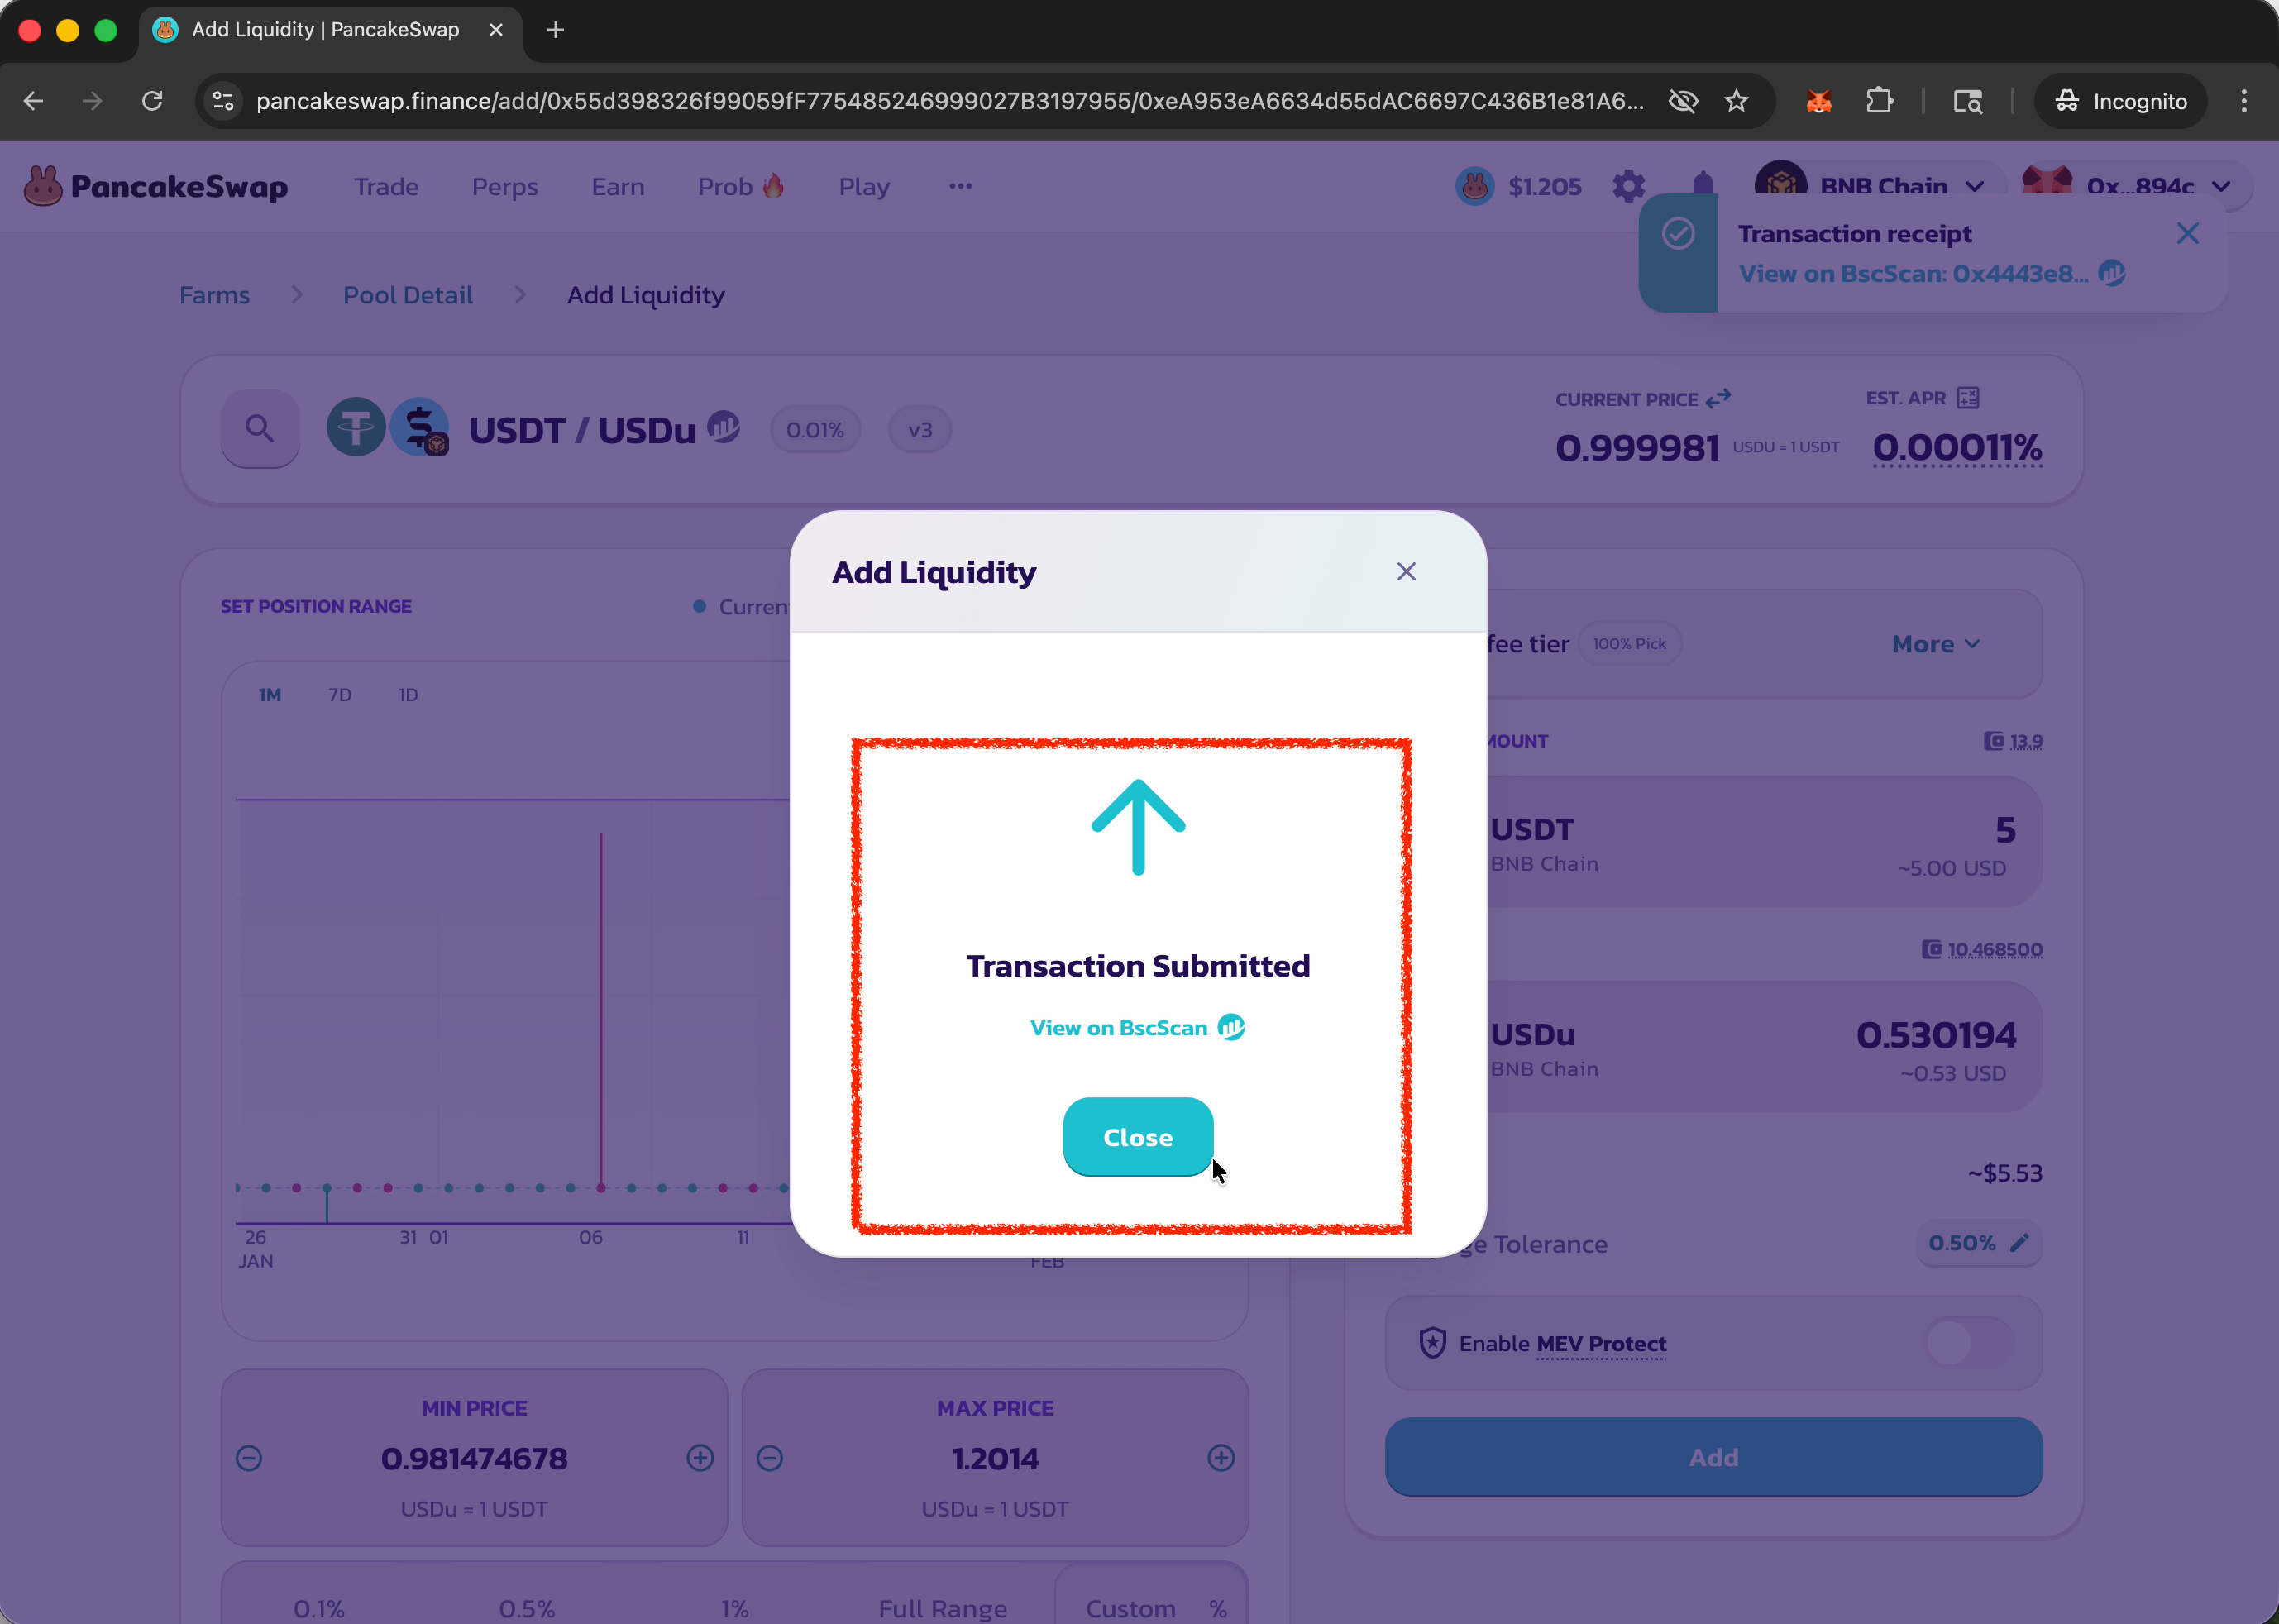
Task: Increase MIN PRICE with plus stepper
Action: (700, 1458)
